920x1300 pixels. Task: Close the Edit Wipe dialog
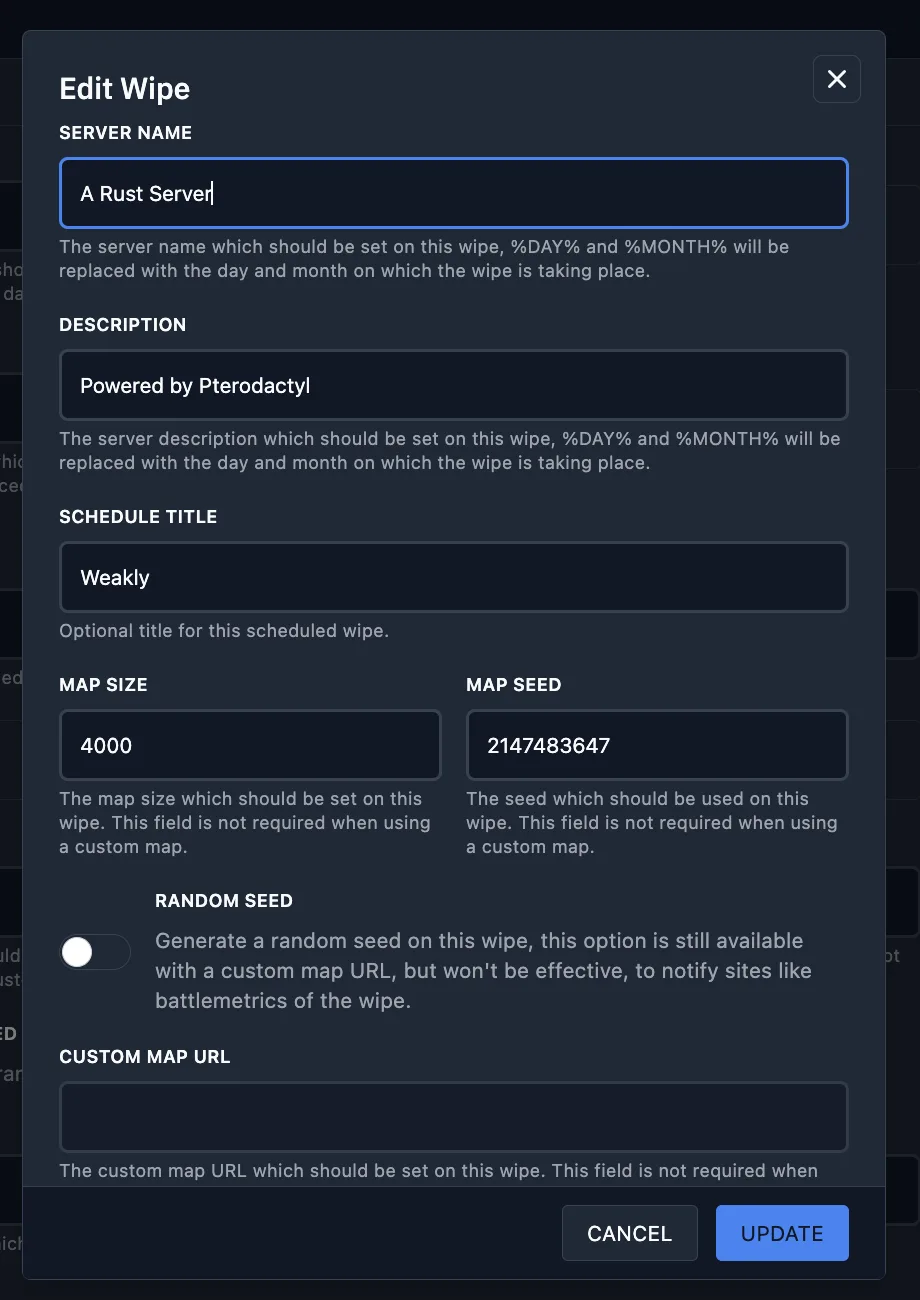[837, 79]
